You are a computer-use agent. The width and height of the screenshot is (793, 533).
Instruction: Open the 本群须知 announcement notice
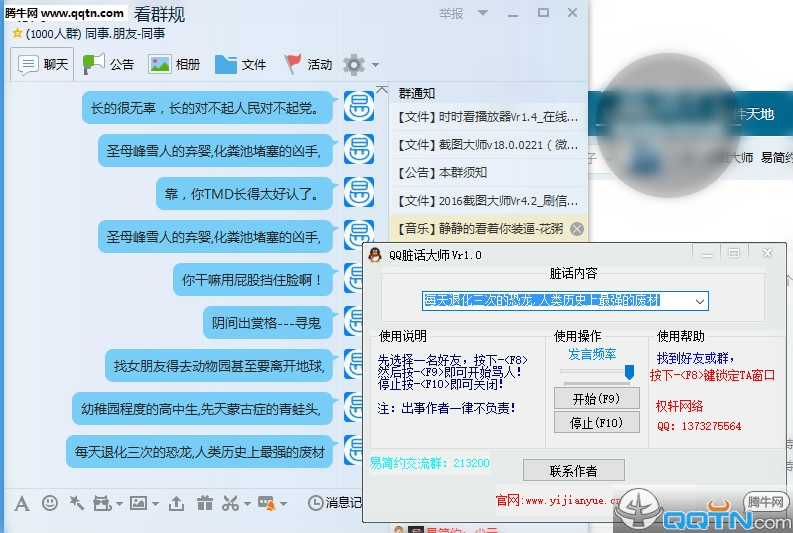click(488, 173)
